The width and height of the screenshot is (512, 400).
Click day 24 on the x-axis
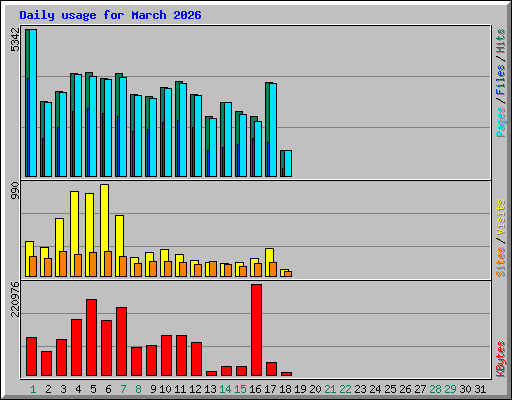point(375,389)
